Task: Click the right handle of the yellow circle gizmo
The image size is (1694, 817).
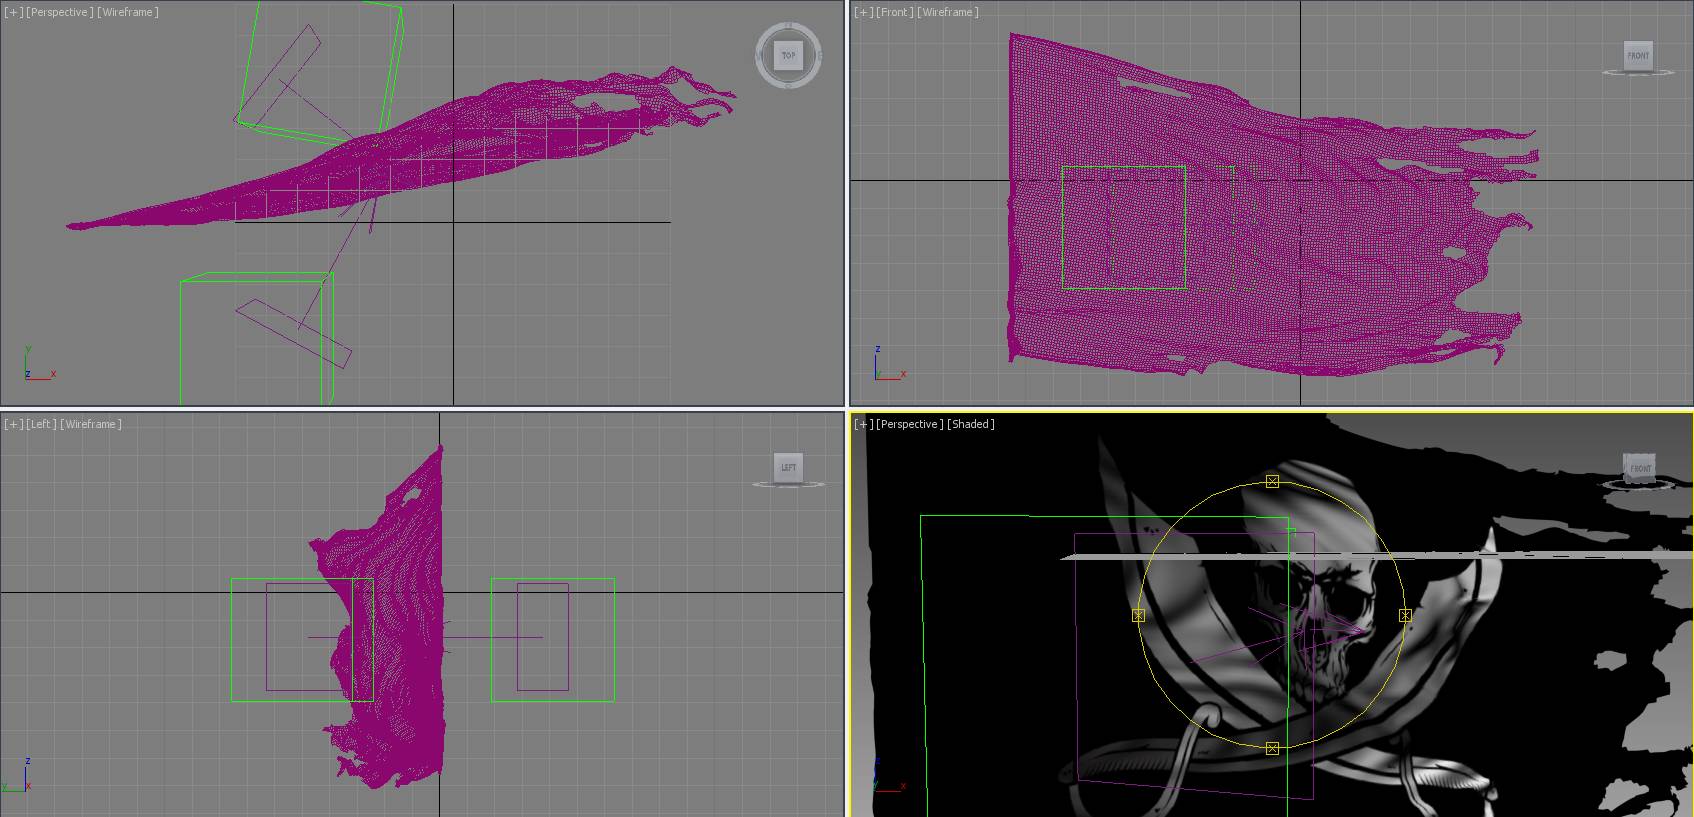Action: (x=1405, y=615)
